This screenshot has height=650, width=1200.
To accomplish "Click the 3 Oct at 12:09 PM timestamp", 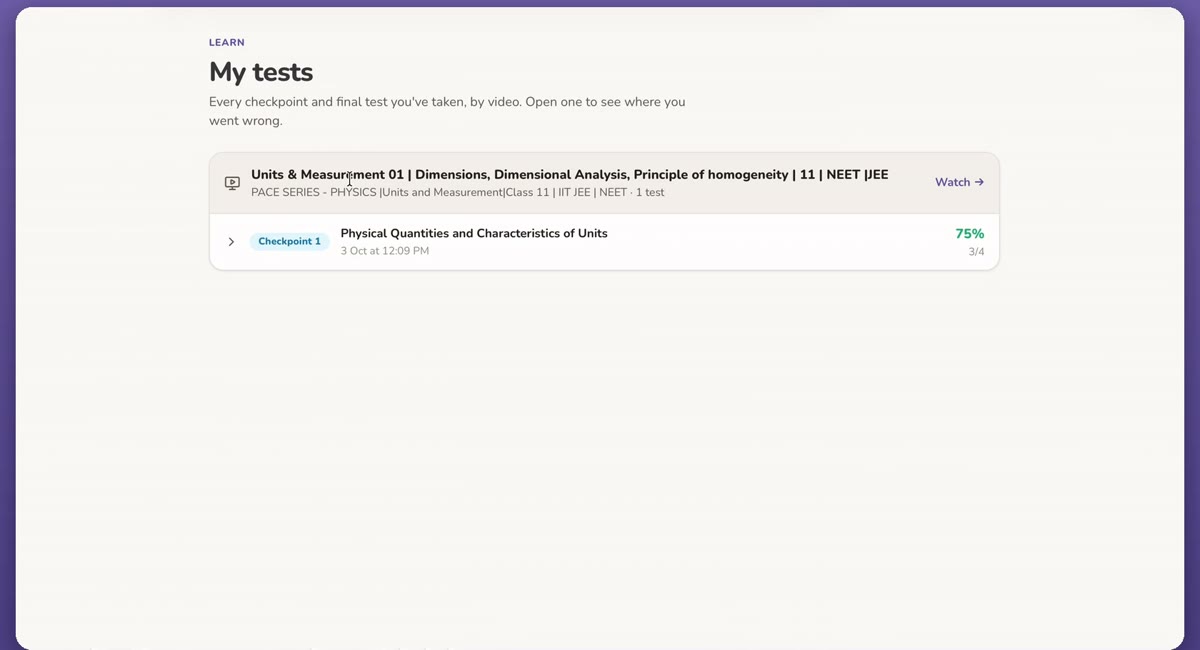I will pos(385,251).
